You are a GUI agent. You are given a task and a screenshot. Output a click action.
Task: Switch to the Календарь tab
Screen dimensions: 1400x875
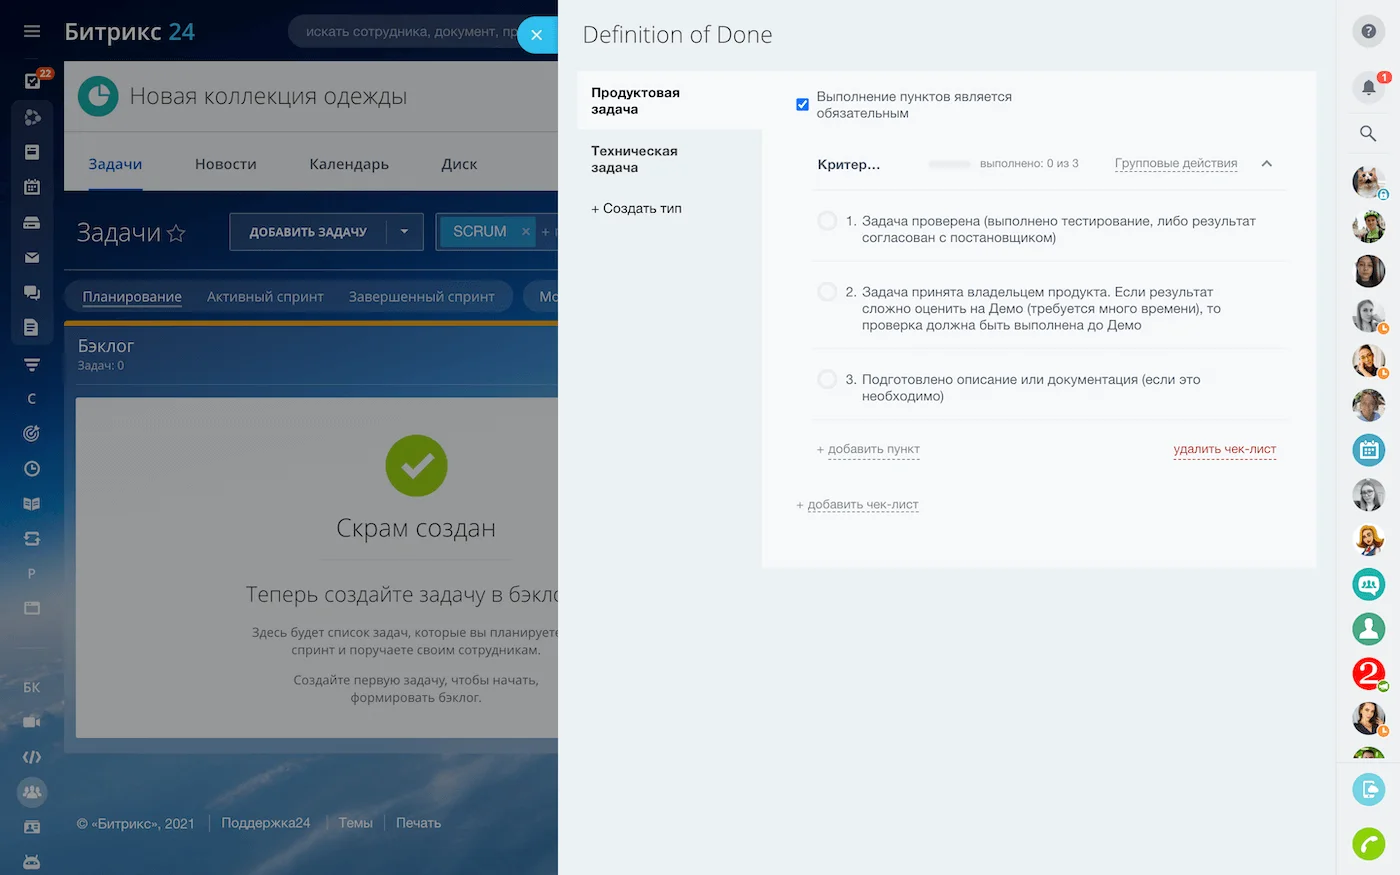(x=348, y=164)
